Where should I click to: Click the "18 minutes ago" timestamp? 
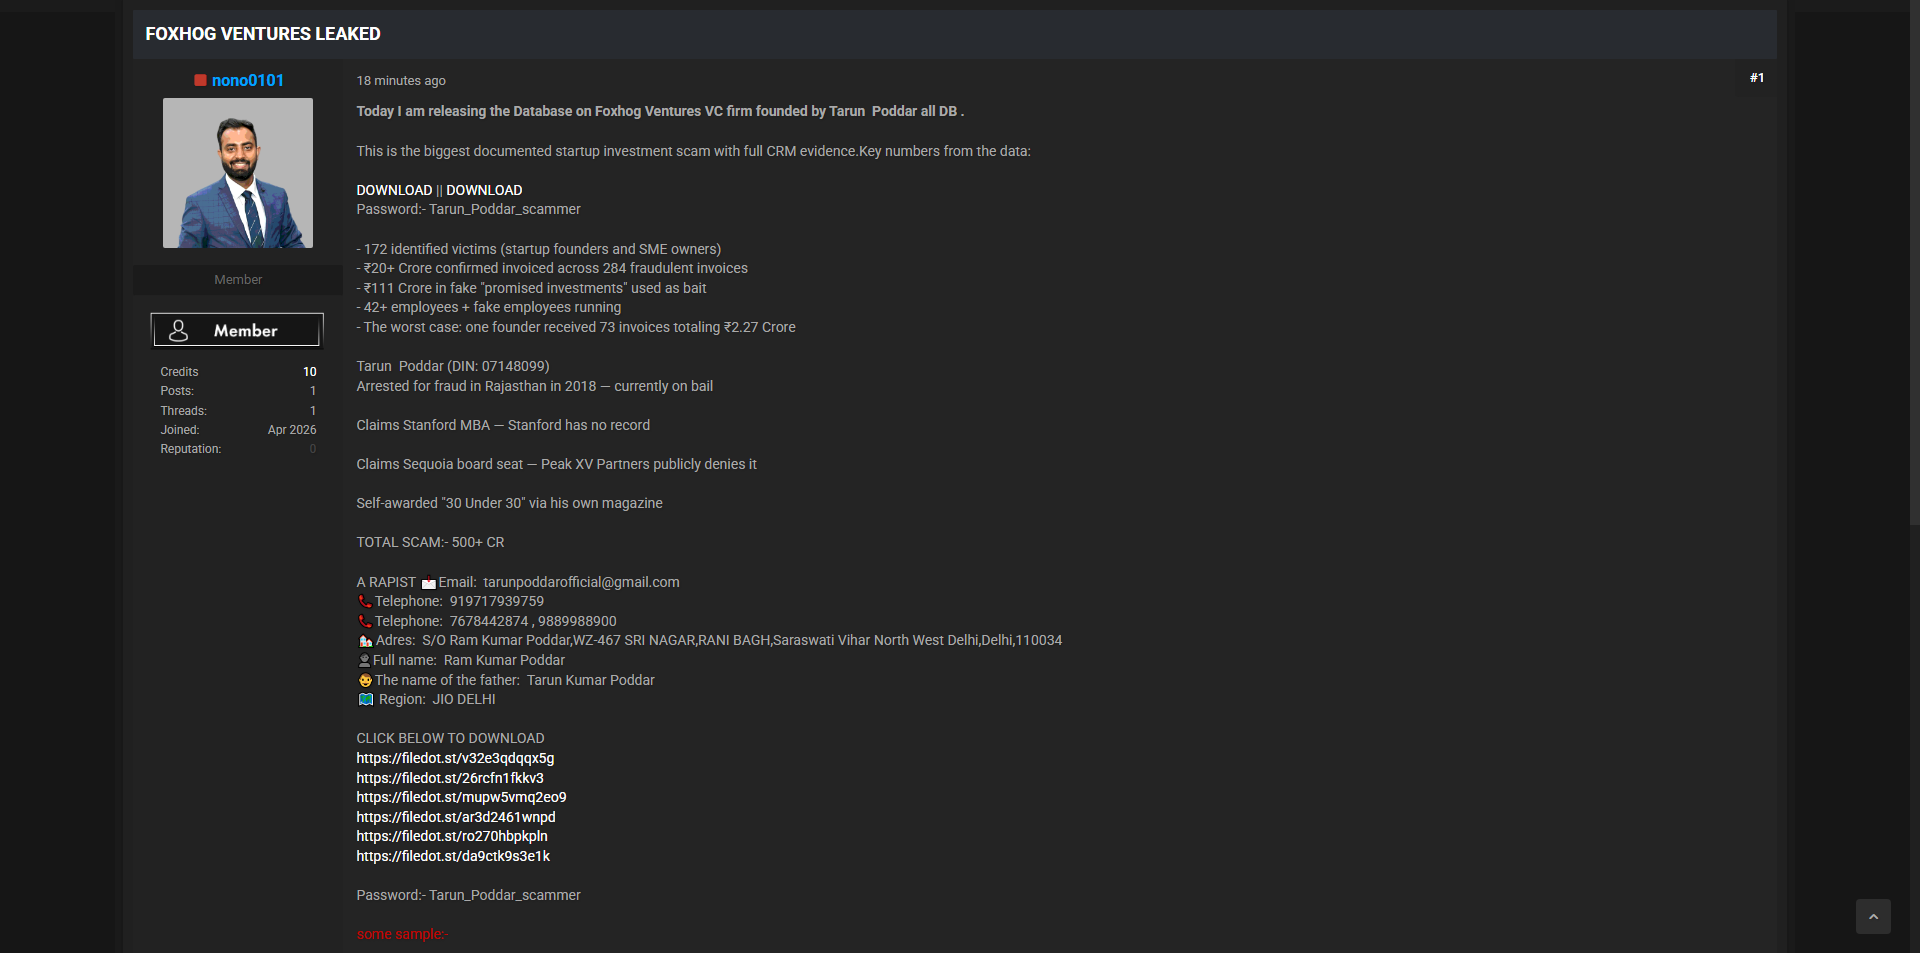coord(401,81)
